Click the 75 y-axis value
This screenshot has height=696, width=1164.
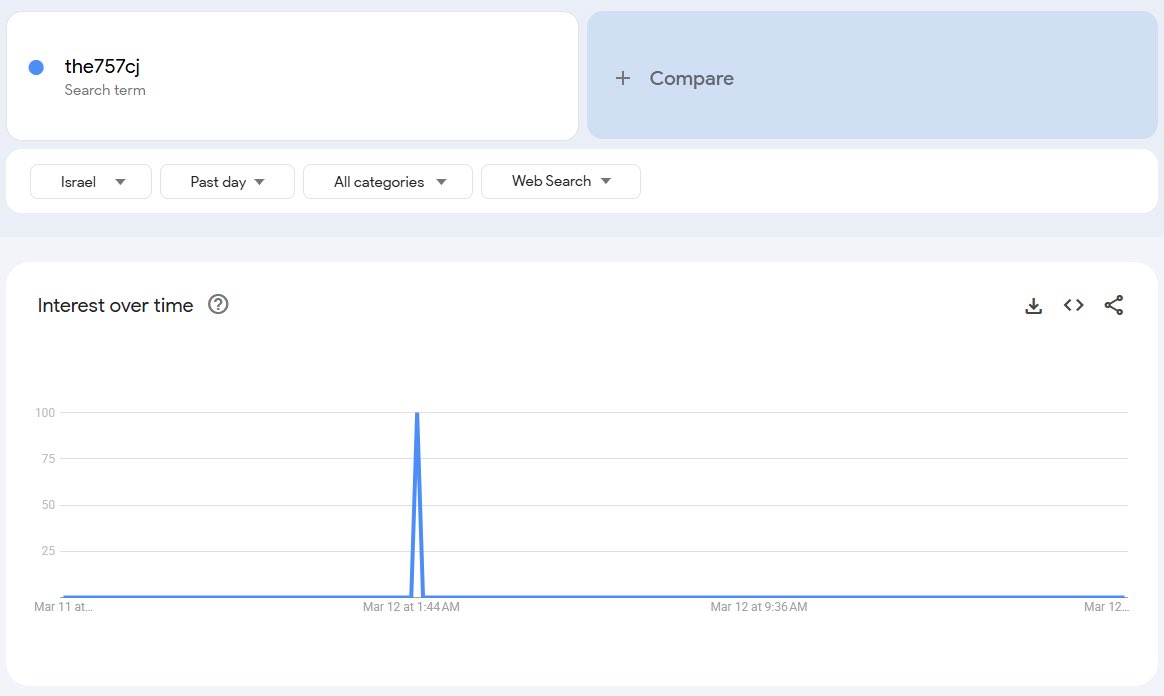48,459
